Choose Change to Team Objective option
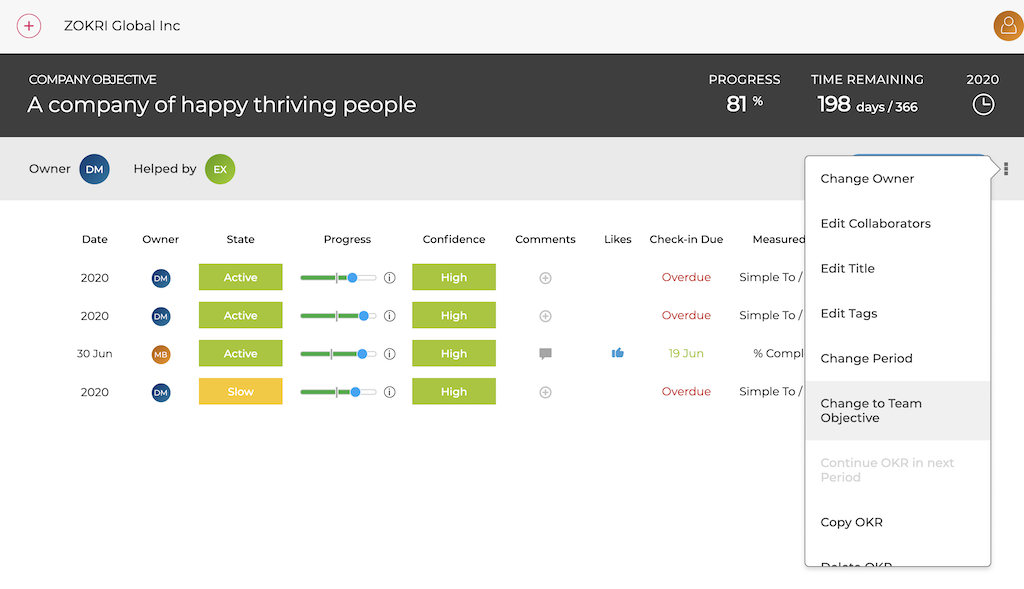The image size is (1024, 589). pos(870,411)
